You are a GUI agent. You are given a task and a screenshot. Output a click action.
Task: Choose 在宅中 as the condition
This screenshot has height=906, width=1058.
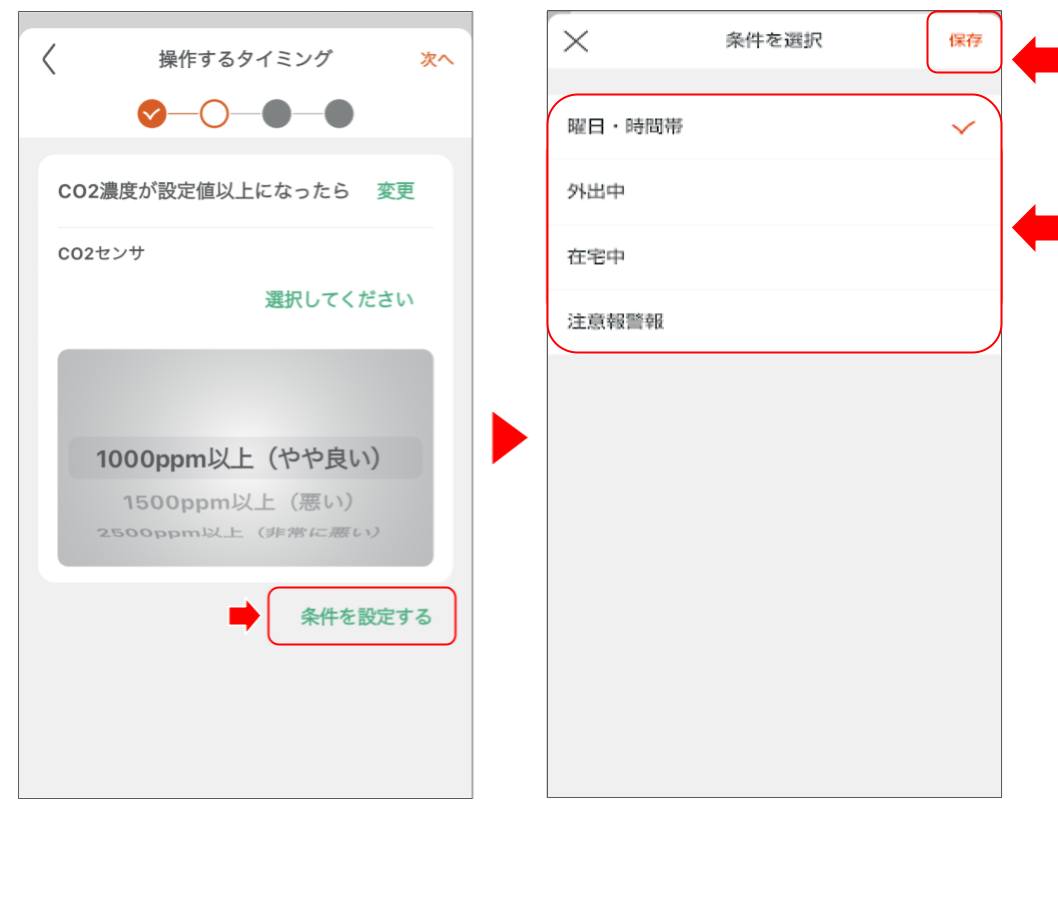pos(700,258)
